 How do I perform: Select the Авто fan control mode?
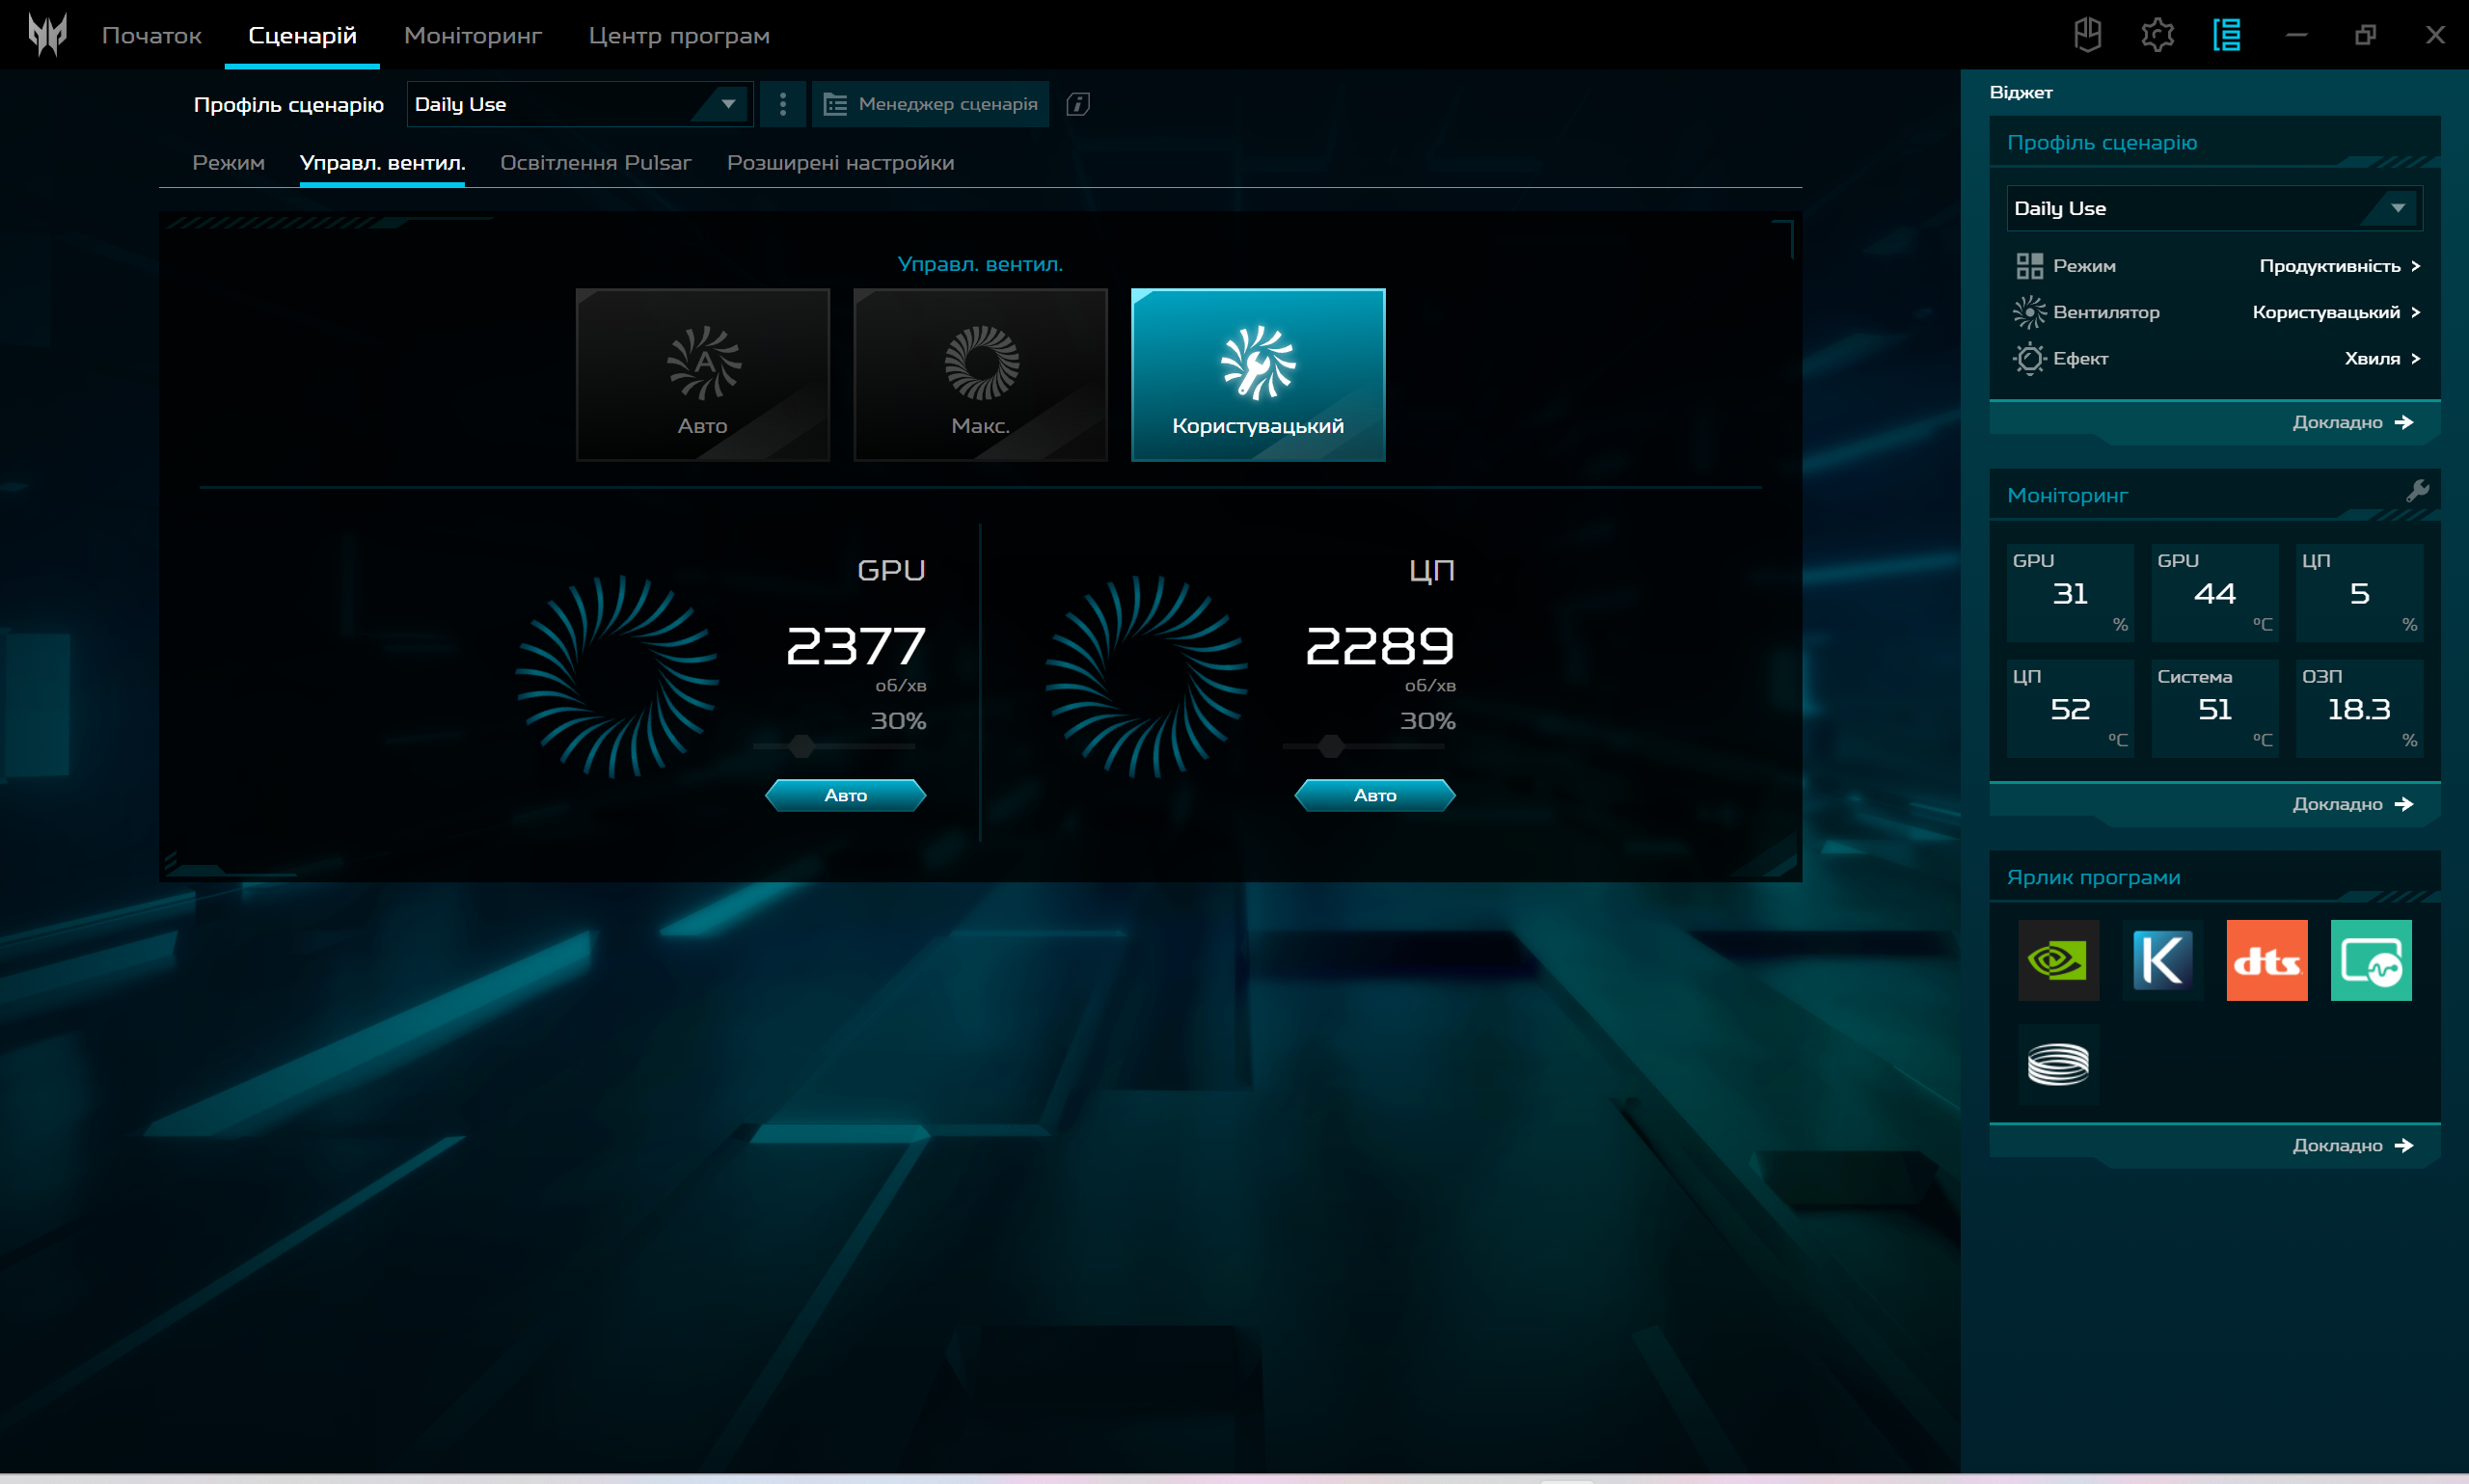(702, 375)
